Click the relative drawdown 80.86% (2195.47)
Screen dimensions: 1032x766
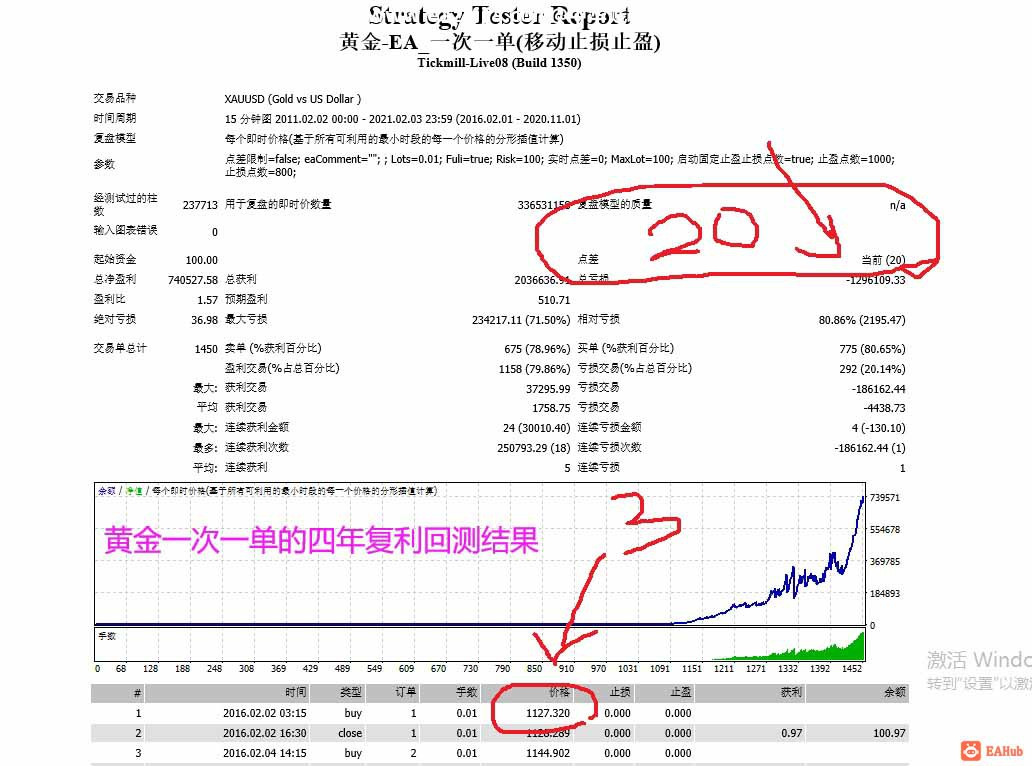click(862, 320)
